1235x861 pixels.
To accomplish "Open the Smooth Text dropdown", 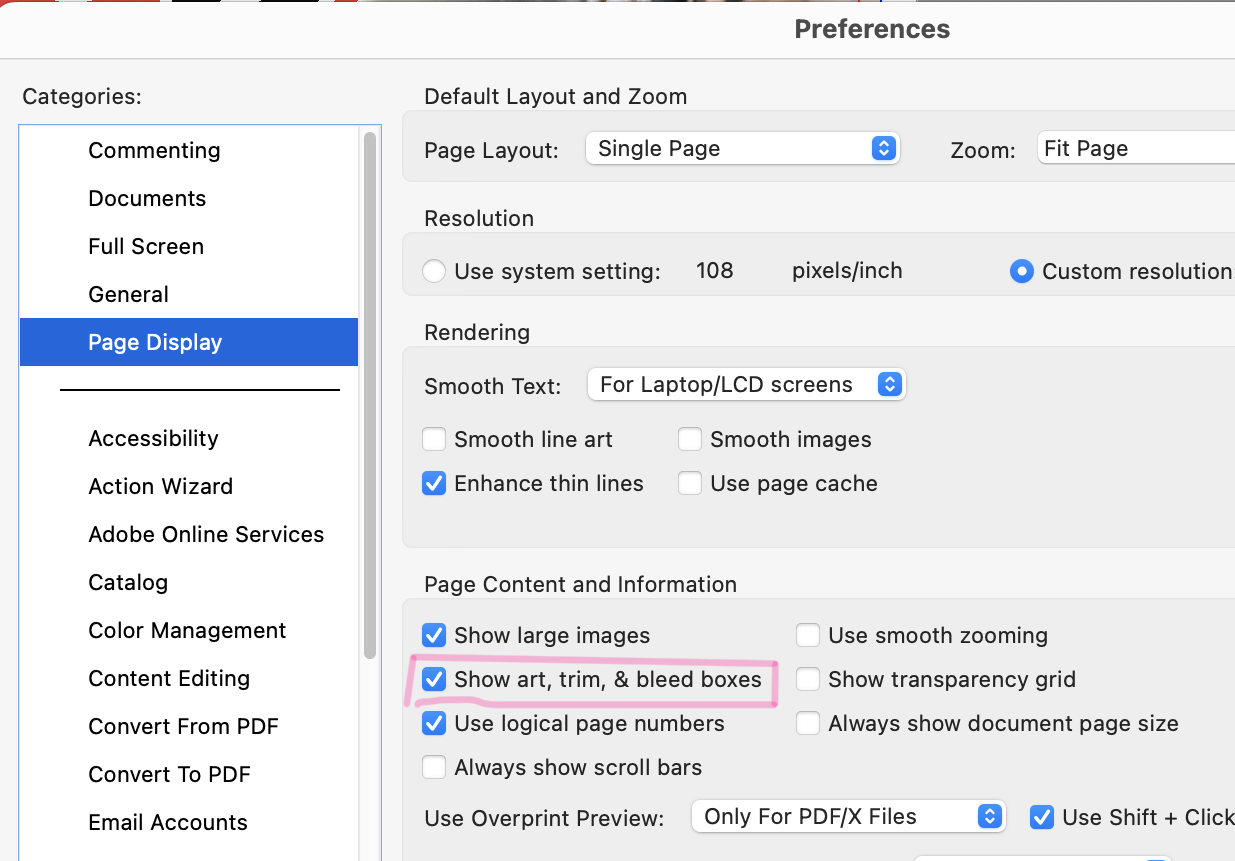I will (746, 384).
